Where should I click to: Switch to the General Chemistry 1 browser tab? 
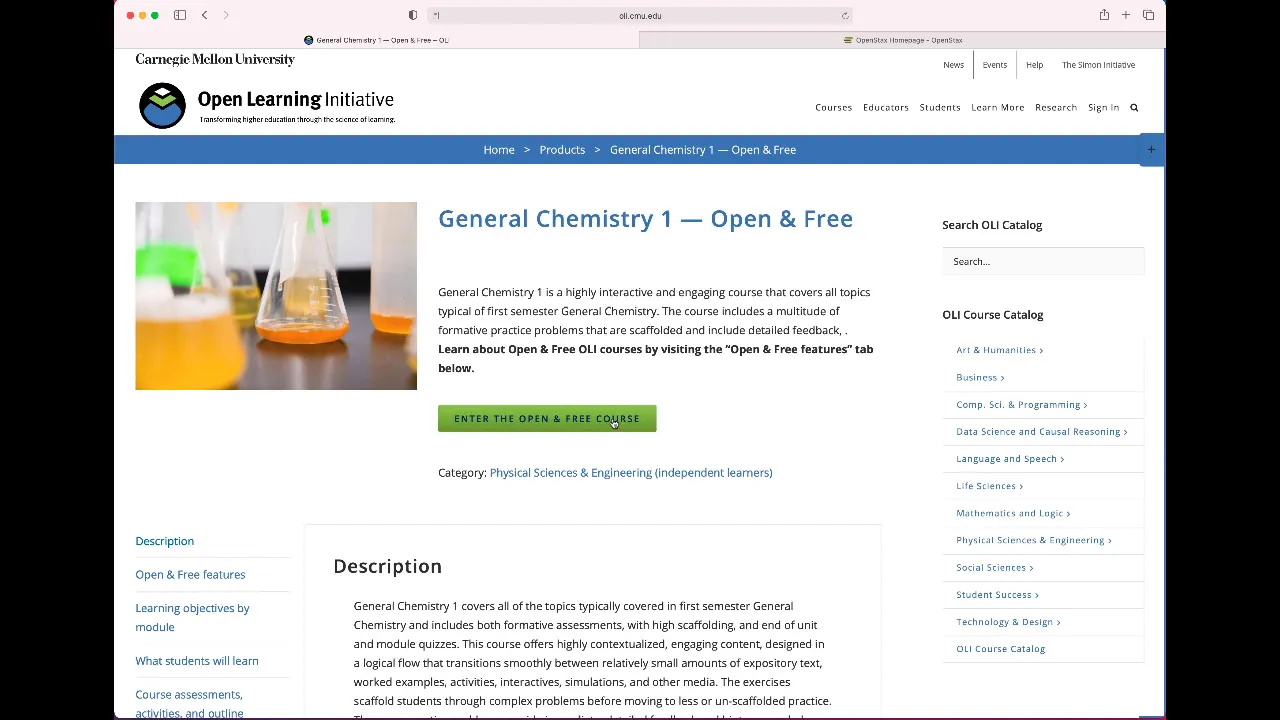[x=377, y=40]
